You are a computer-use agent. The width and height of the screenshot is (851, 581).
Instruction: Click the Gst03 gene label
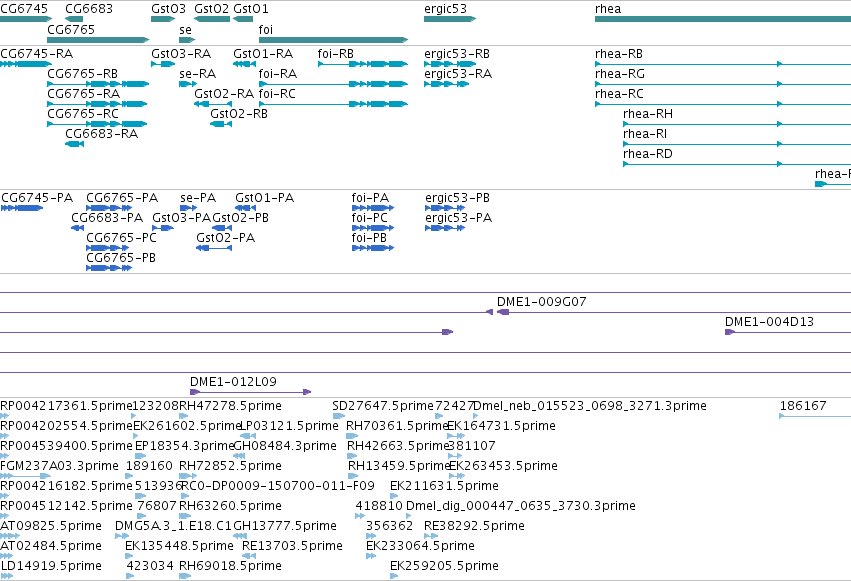pyautogui.click(x=168, y=9)
